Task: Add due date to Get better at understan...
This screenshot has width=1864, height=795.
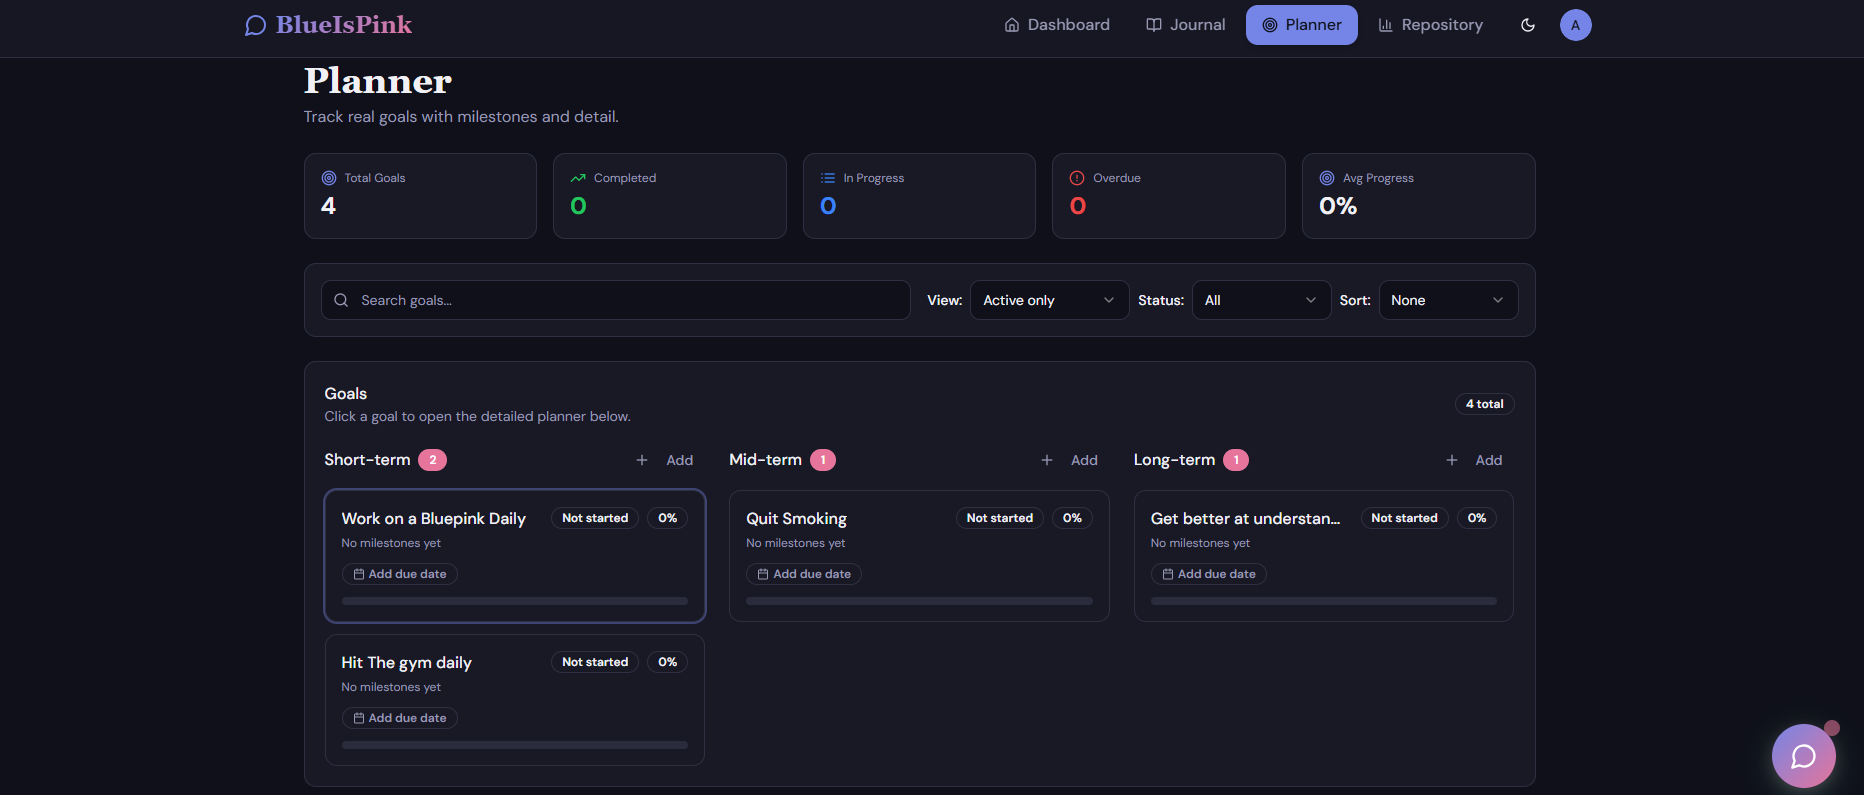Action: tap(1209, 574)
